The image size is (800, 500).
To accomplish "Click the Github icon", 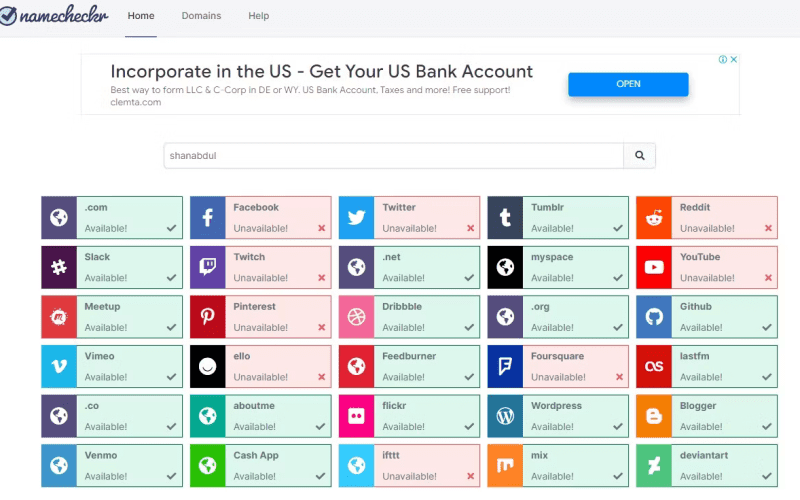I will click(x=654, y=317).
